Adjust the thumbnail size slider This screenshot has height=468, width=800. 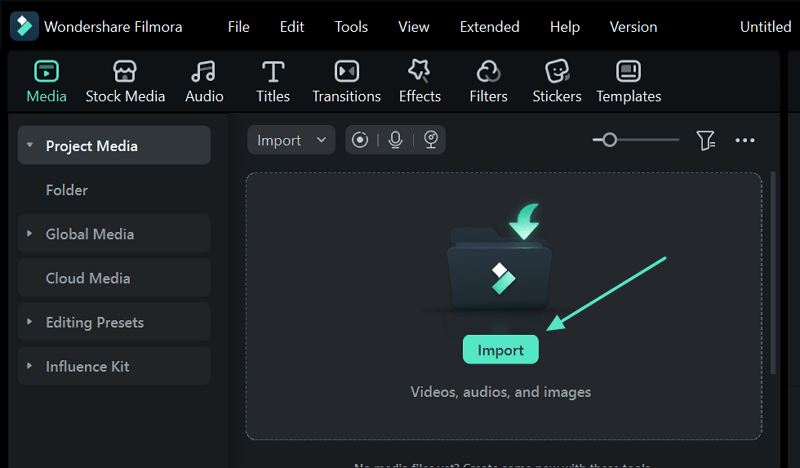pos(609,140)
